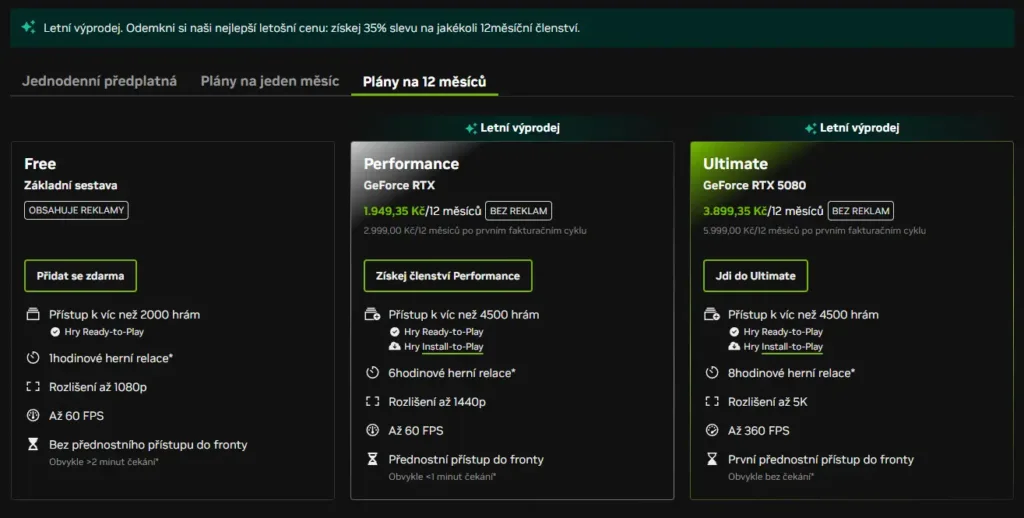
Task: Click Letní výprodej label above Ultimate card
Action: (x=859, y=128)
